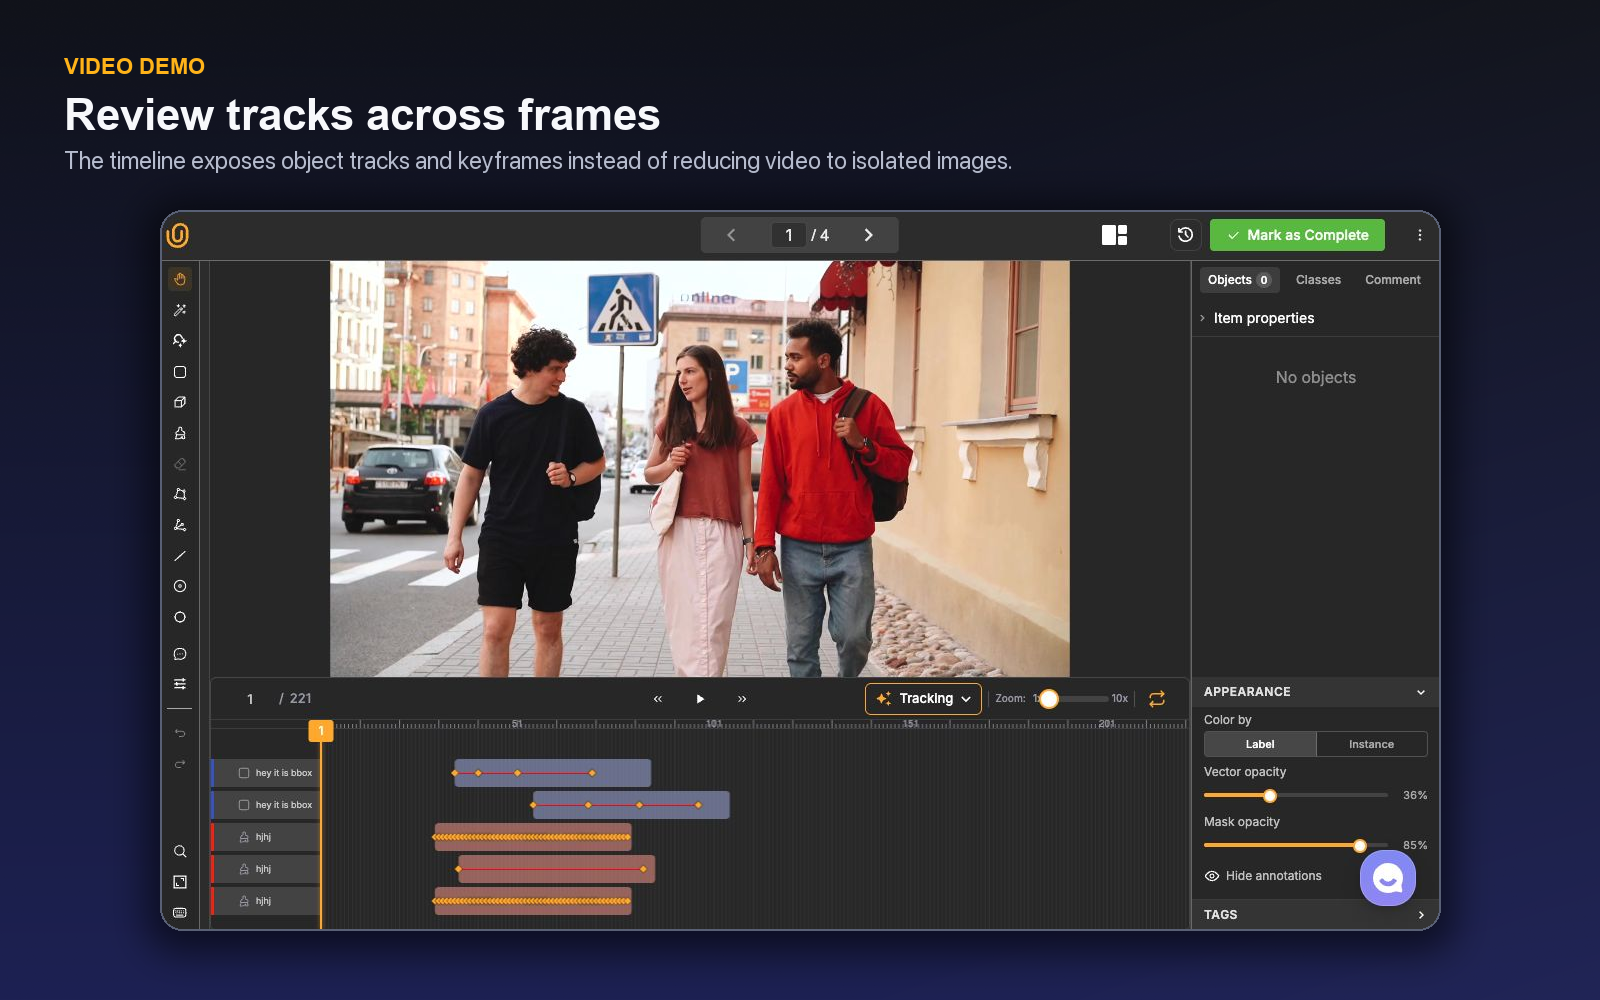Select the polygon tool
Screen dimensions: 1600x1000
[x=180, y=494]
